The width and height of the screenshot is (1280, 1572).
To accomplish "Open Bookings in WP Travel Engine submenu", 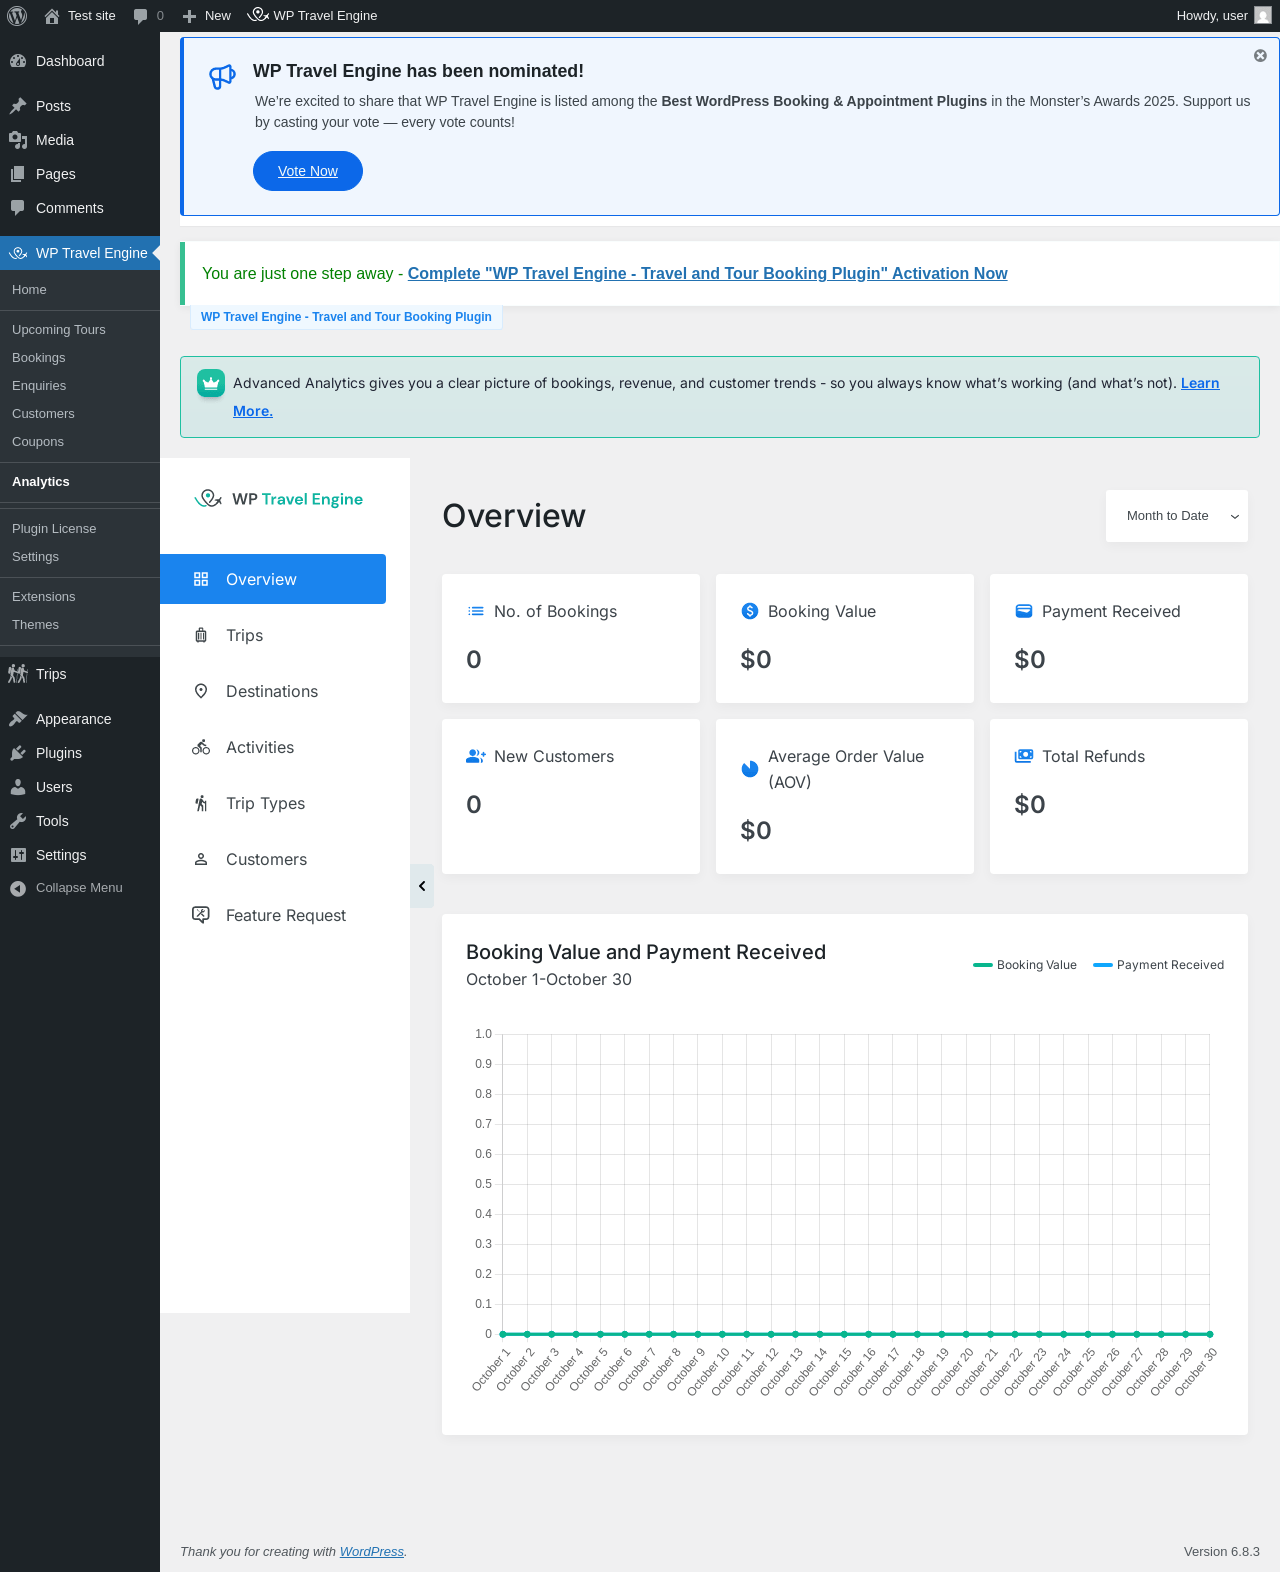I will point(39,358).
